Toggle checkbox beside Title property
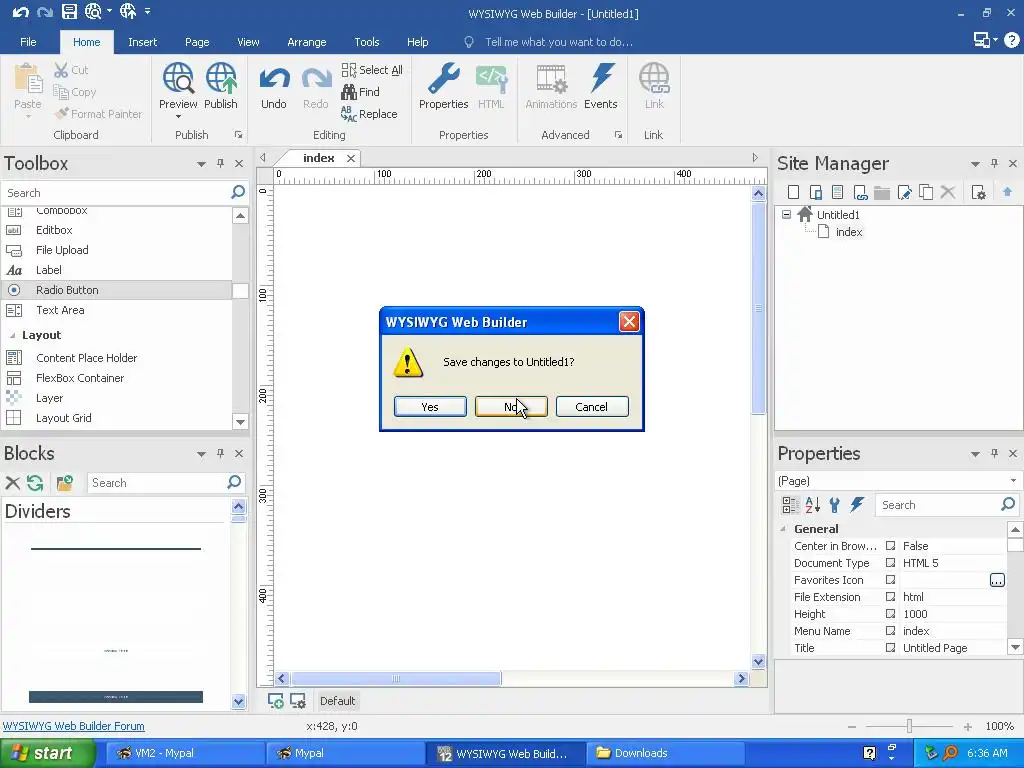 tap(890, 648)
